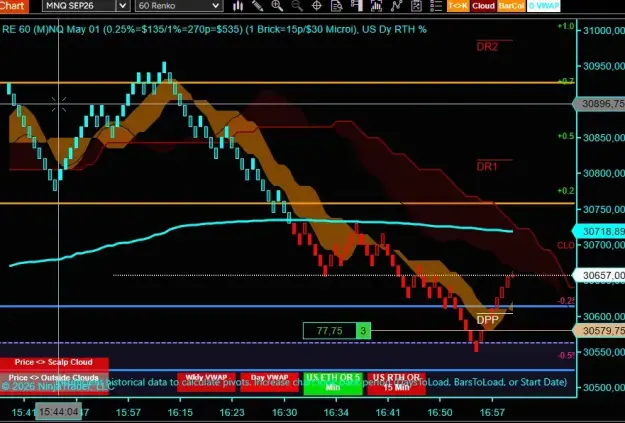Click the 30500,00 price axis label

click(x=603, y=388)
